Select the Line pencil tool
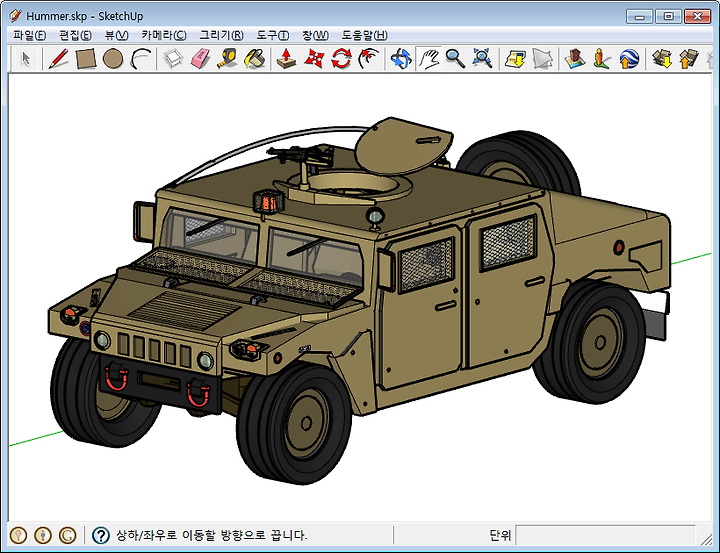The image size is (720, 553). pos(58,59)
